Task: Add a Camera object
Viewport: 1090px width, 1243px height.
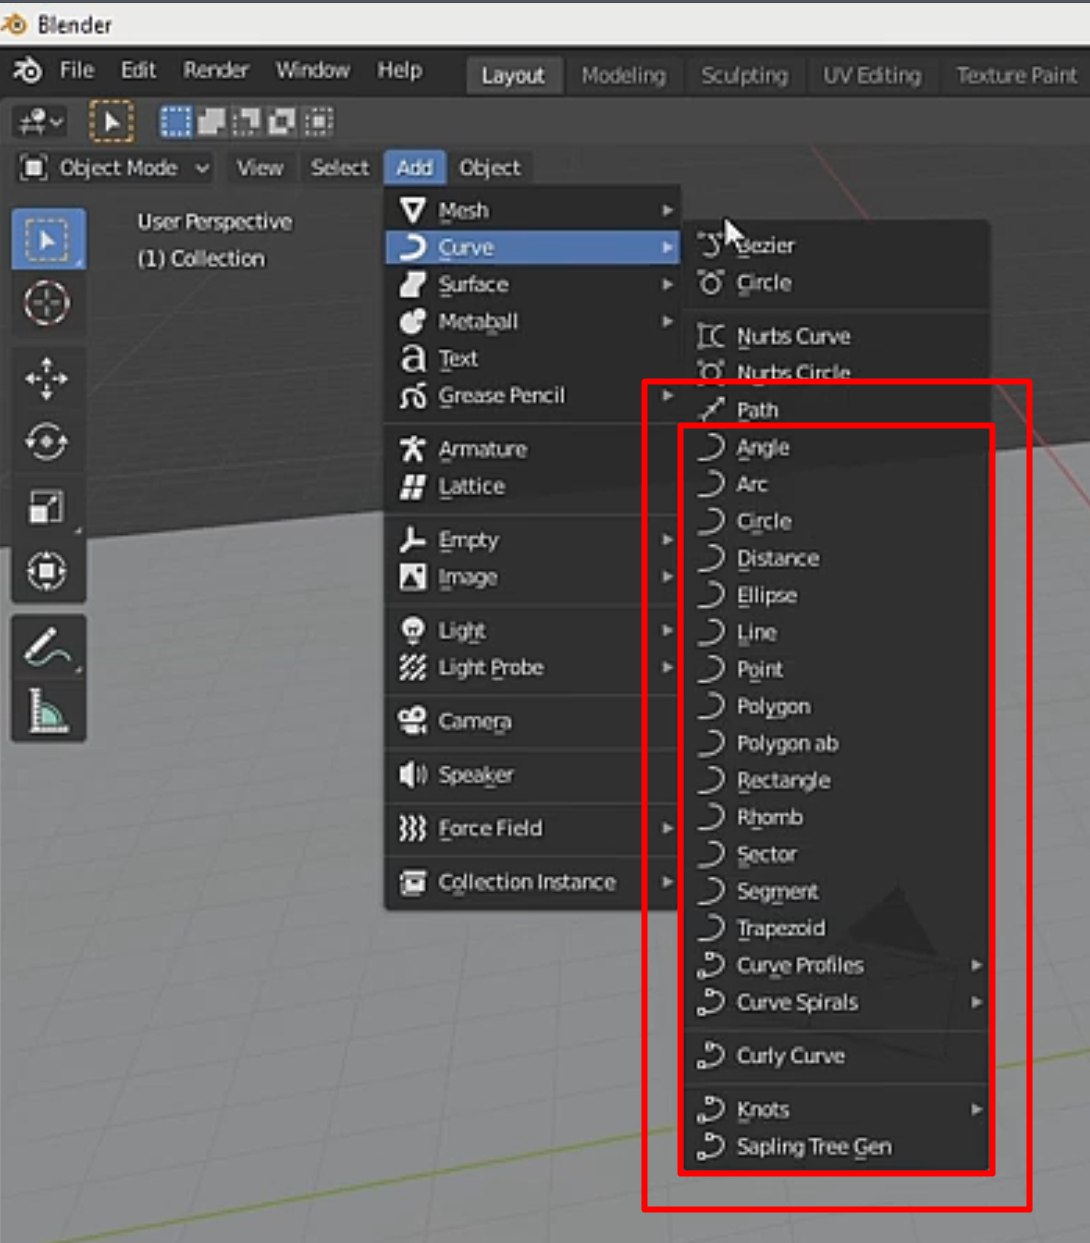Action: click(533, 721)
